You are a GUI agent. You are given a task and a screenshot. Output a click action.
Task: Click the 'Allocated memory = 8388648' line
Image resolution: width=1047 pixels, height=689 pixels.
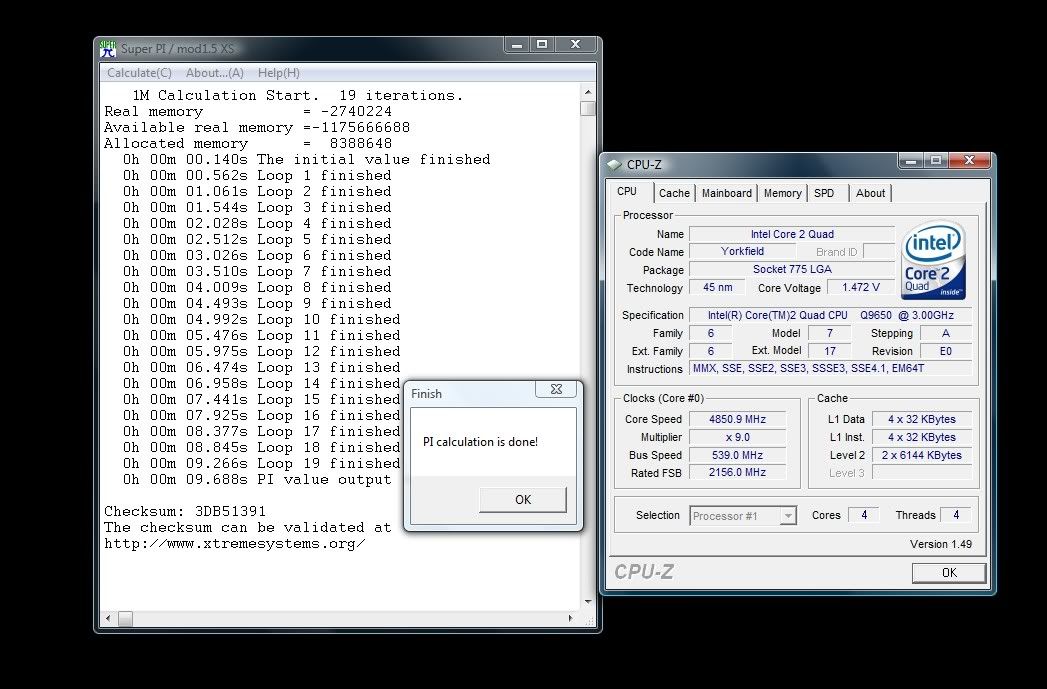tap(248, 143)
